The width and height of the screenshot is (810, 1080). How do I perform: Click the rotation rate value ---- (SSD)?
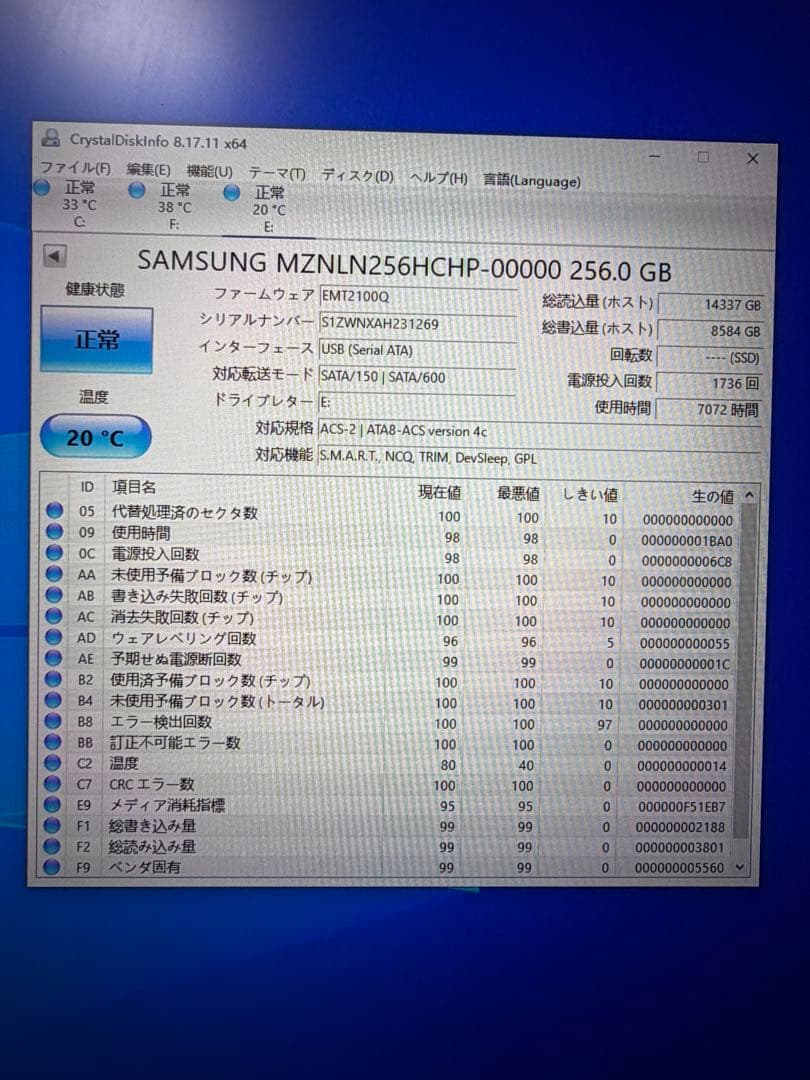pyautogui.click(x=710, y=357)
